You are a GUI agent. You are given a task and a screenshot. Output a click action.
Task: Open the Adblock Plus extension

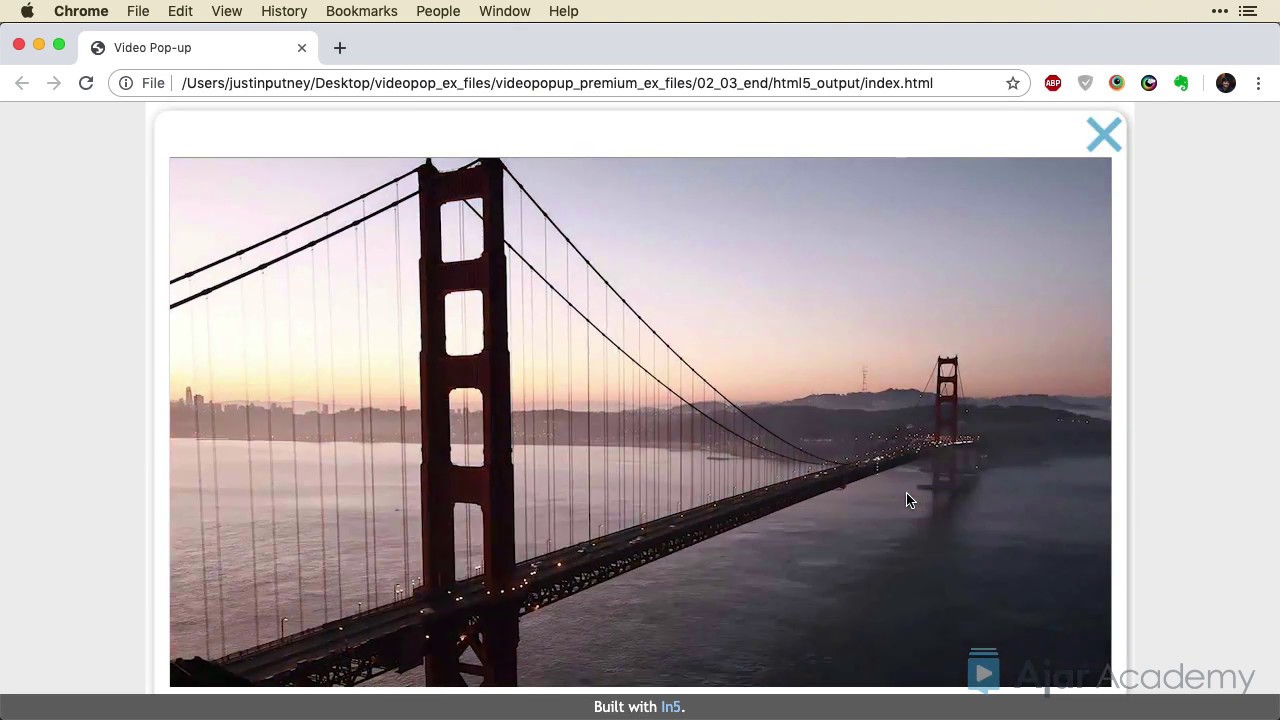(1053, 83)
